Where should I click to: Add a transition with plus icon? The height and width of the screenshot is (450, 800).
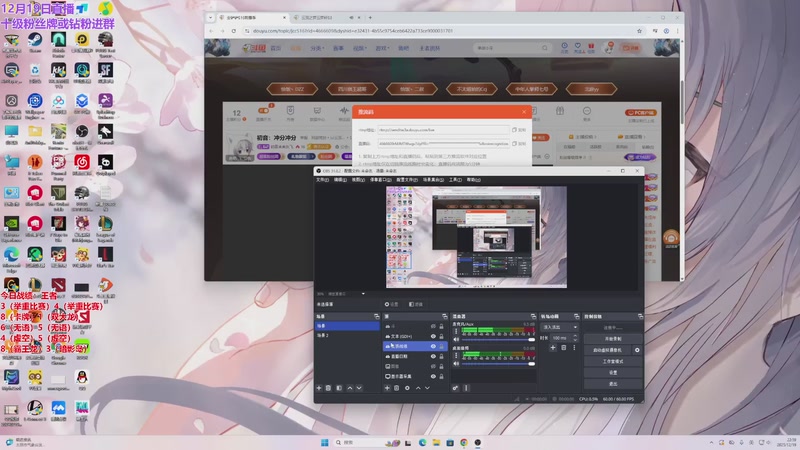click(x=553, y=348)
